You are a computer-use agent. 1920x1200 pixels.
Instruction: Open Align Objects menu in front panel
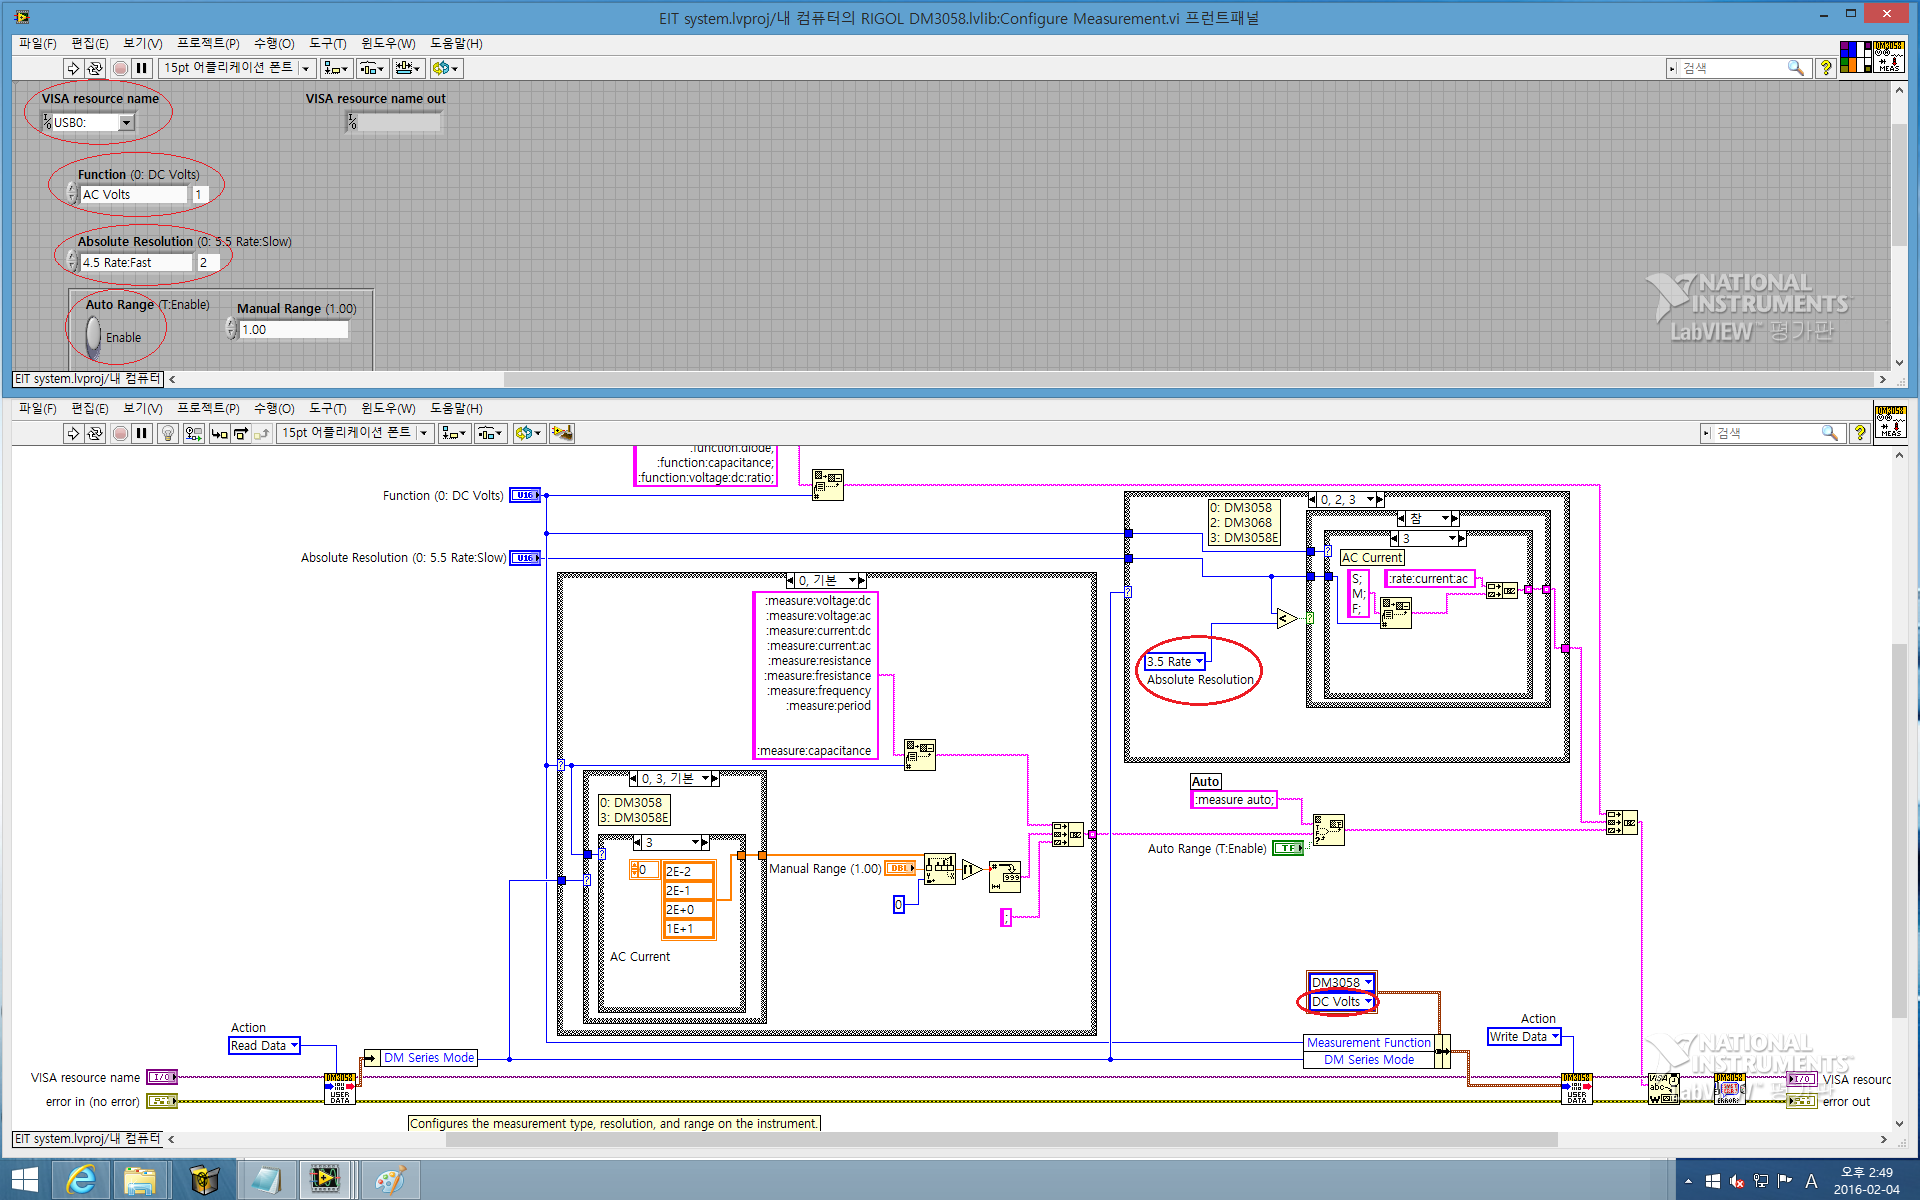click(336, 68)
